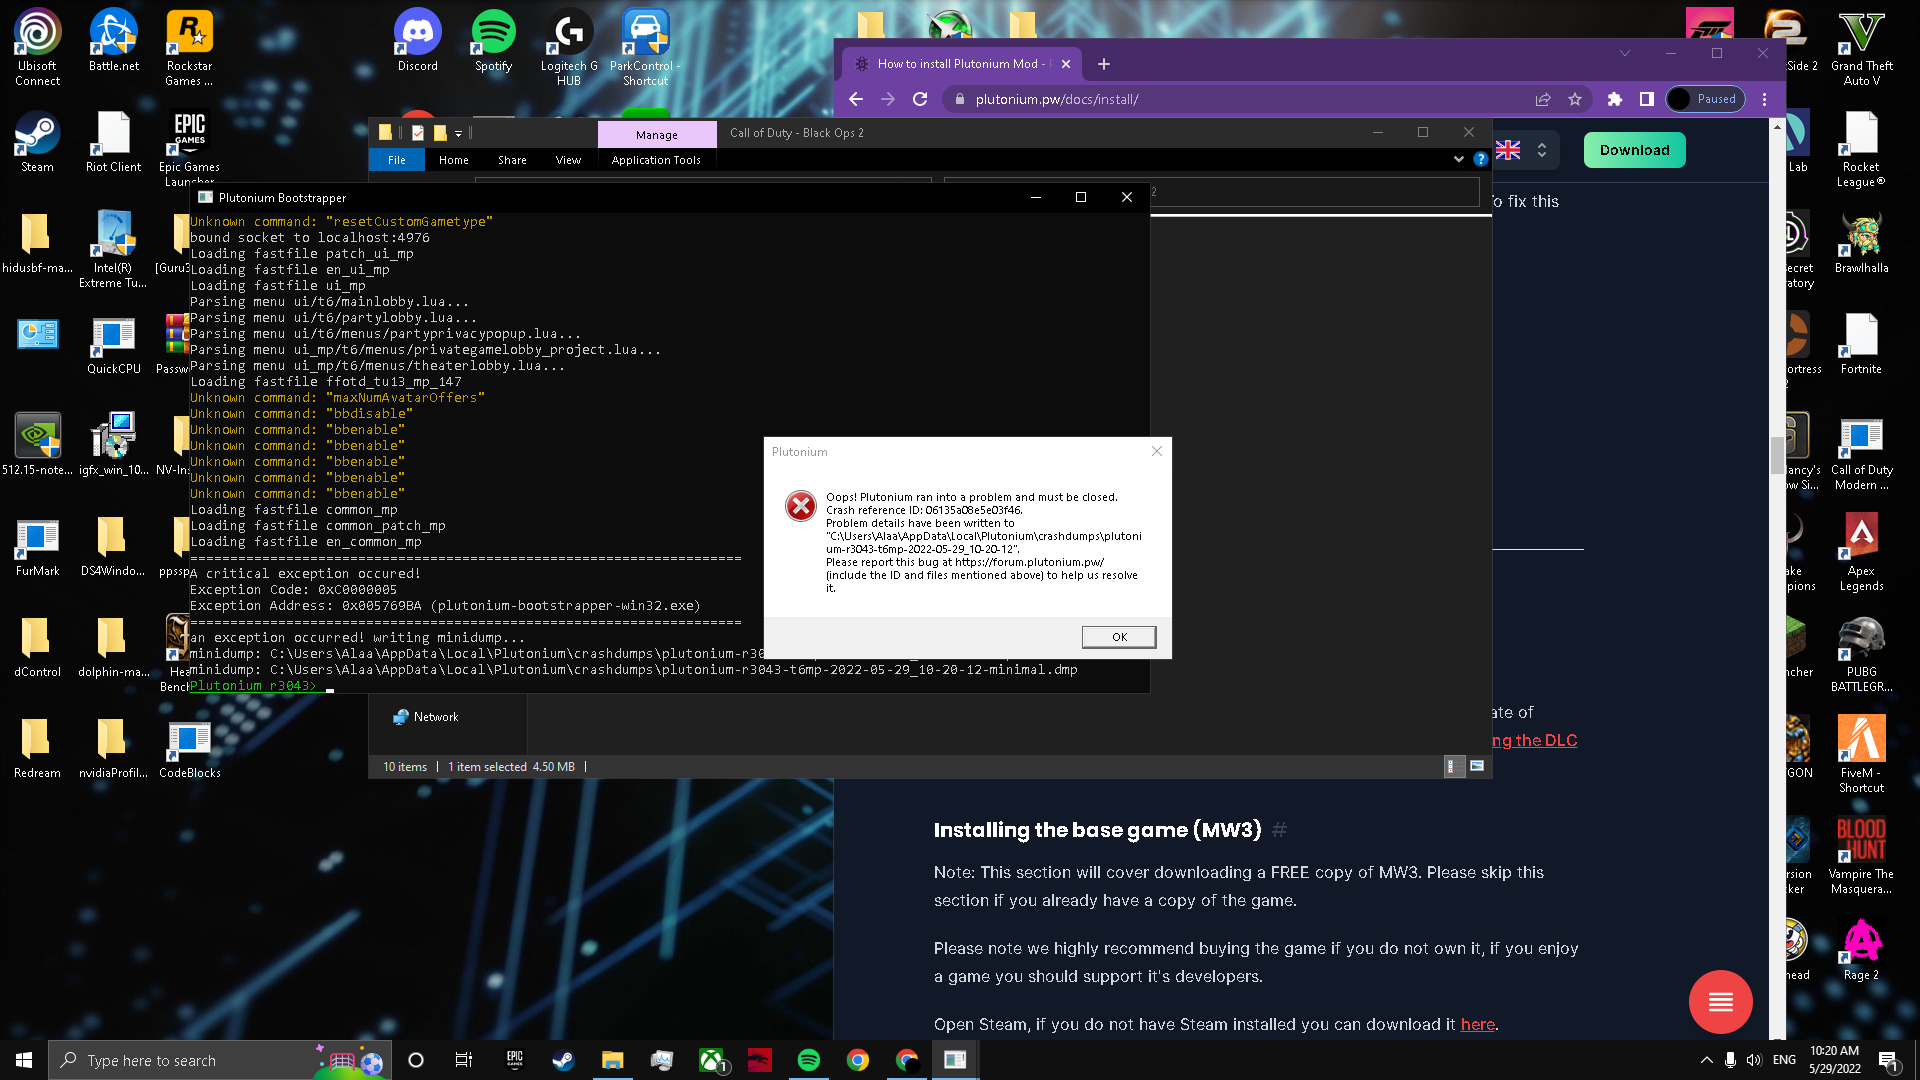Expand the Explorer ribbon chevron
Viewport: 1920px width, 1080px height.
click(x=1458, y=159)
